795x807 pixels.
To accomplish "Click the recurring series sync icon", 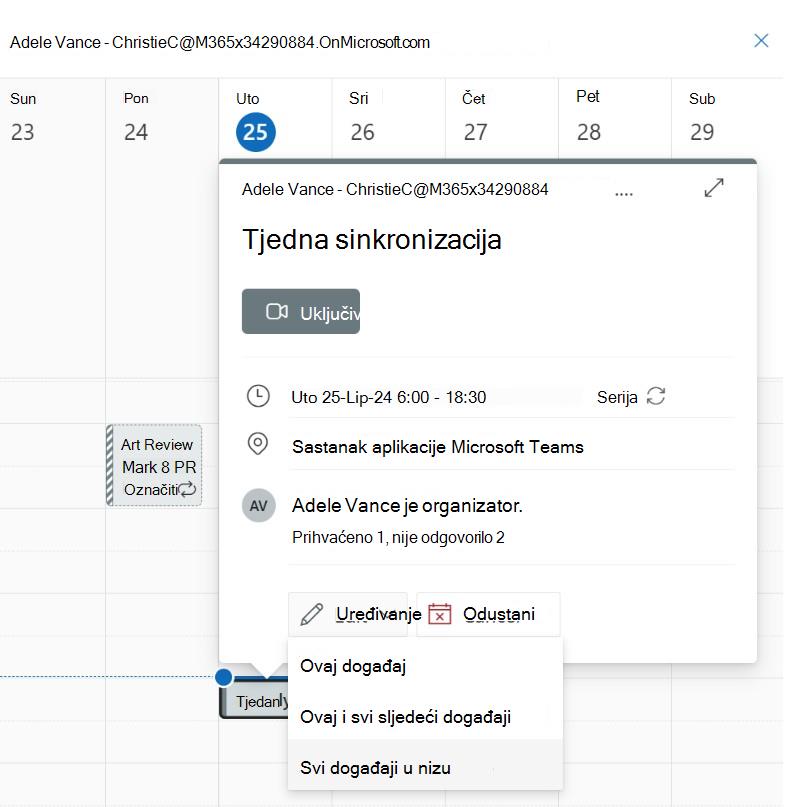I will pyautogui.click(x=656, y=396).
